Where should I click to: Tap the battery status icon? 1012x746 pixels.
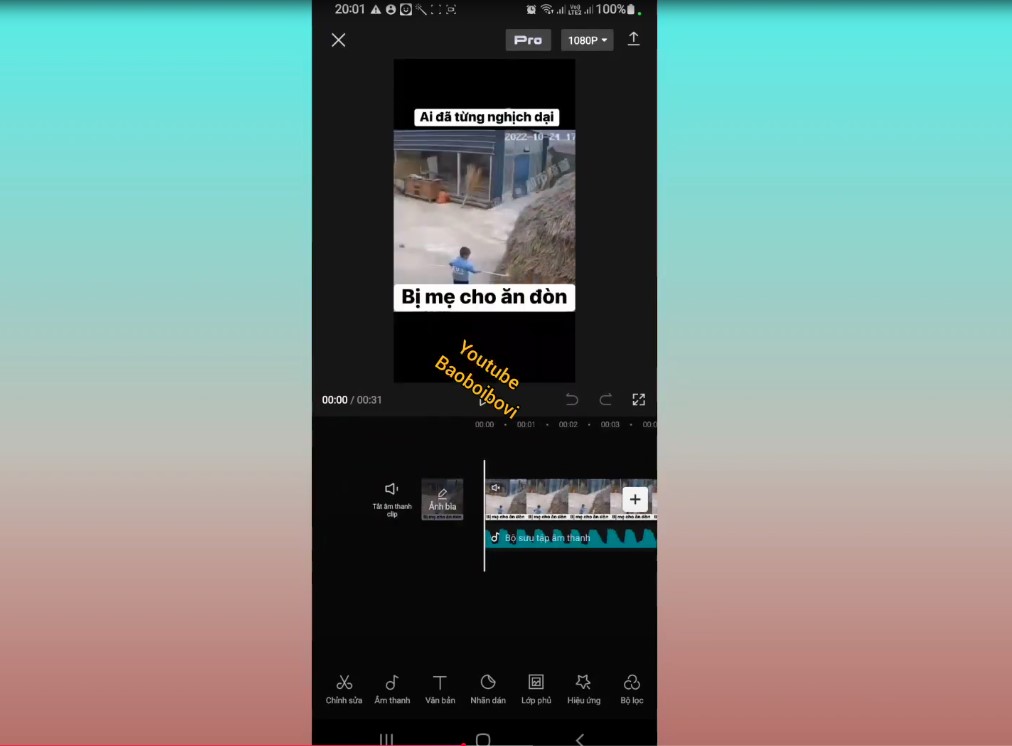coord(631,9)
